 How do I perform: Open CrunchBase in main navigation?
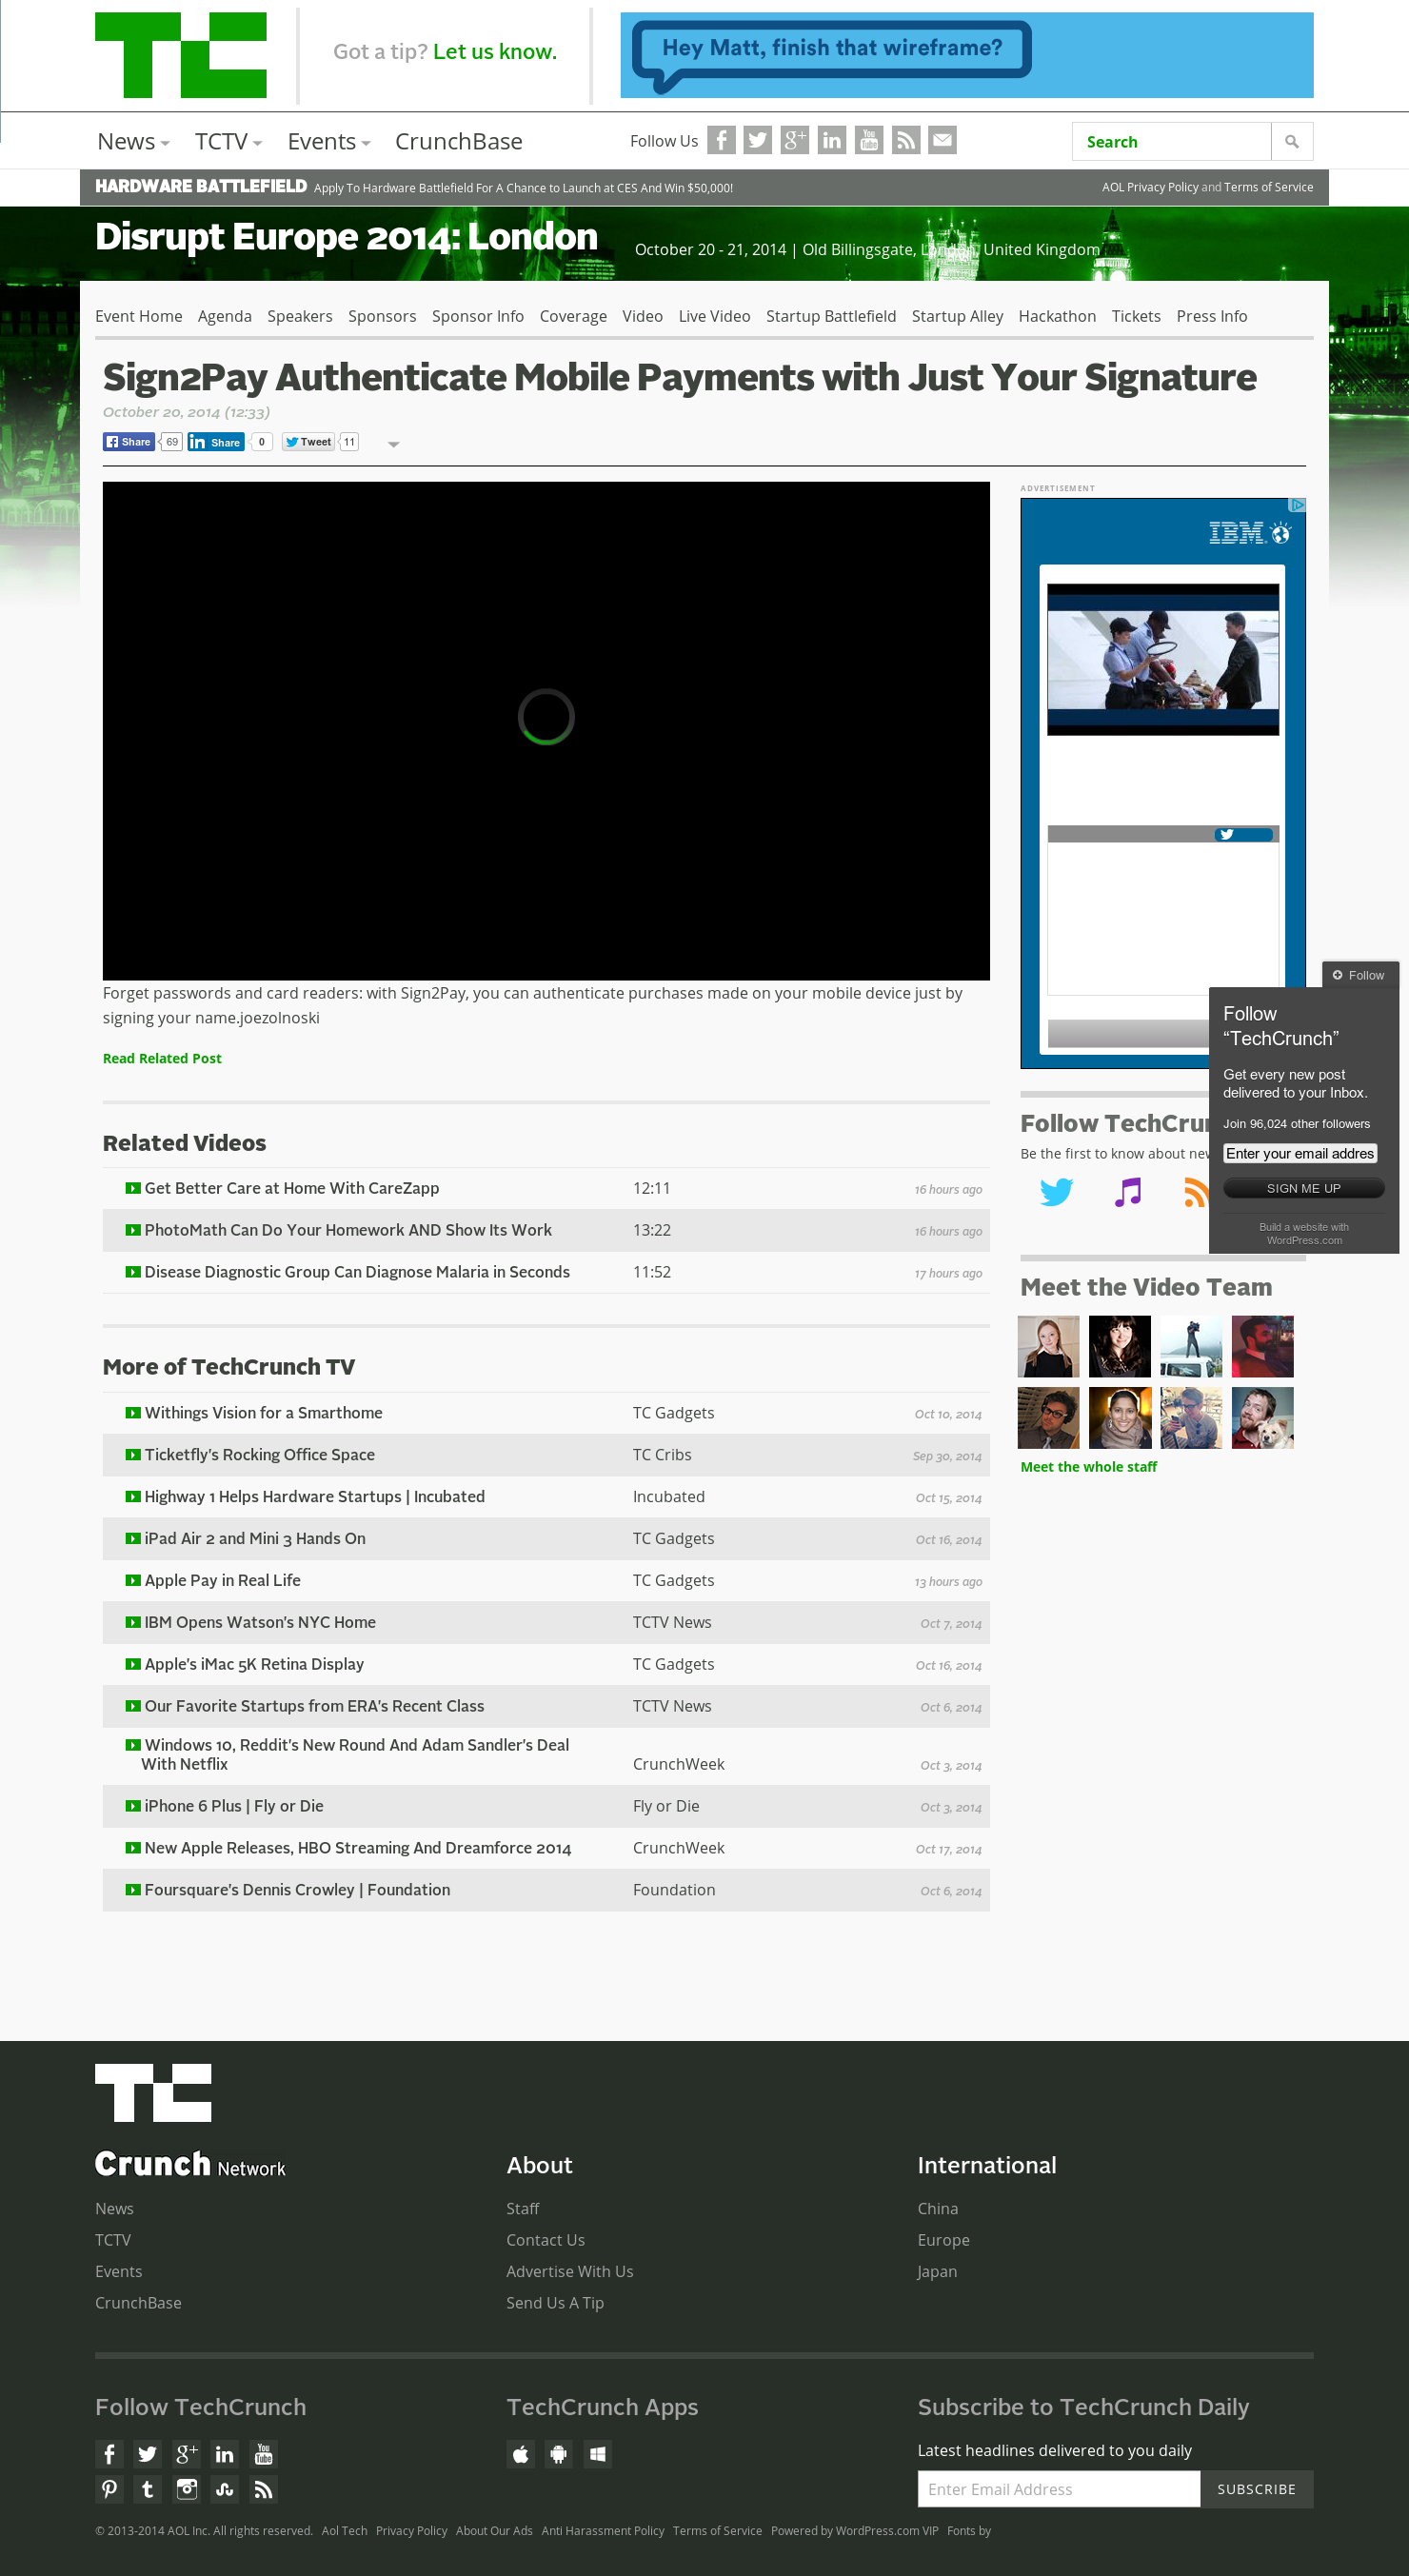click(458, 141)
